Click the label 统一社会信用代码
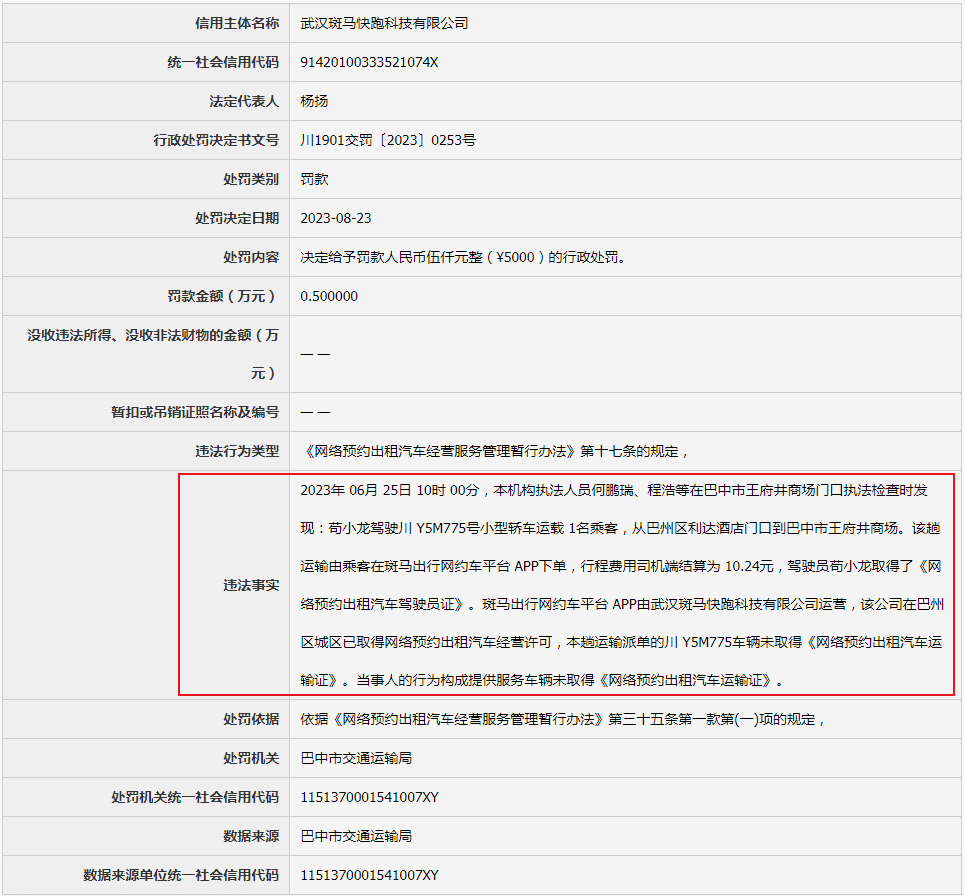965x896 pixels. point(223,62)
